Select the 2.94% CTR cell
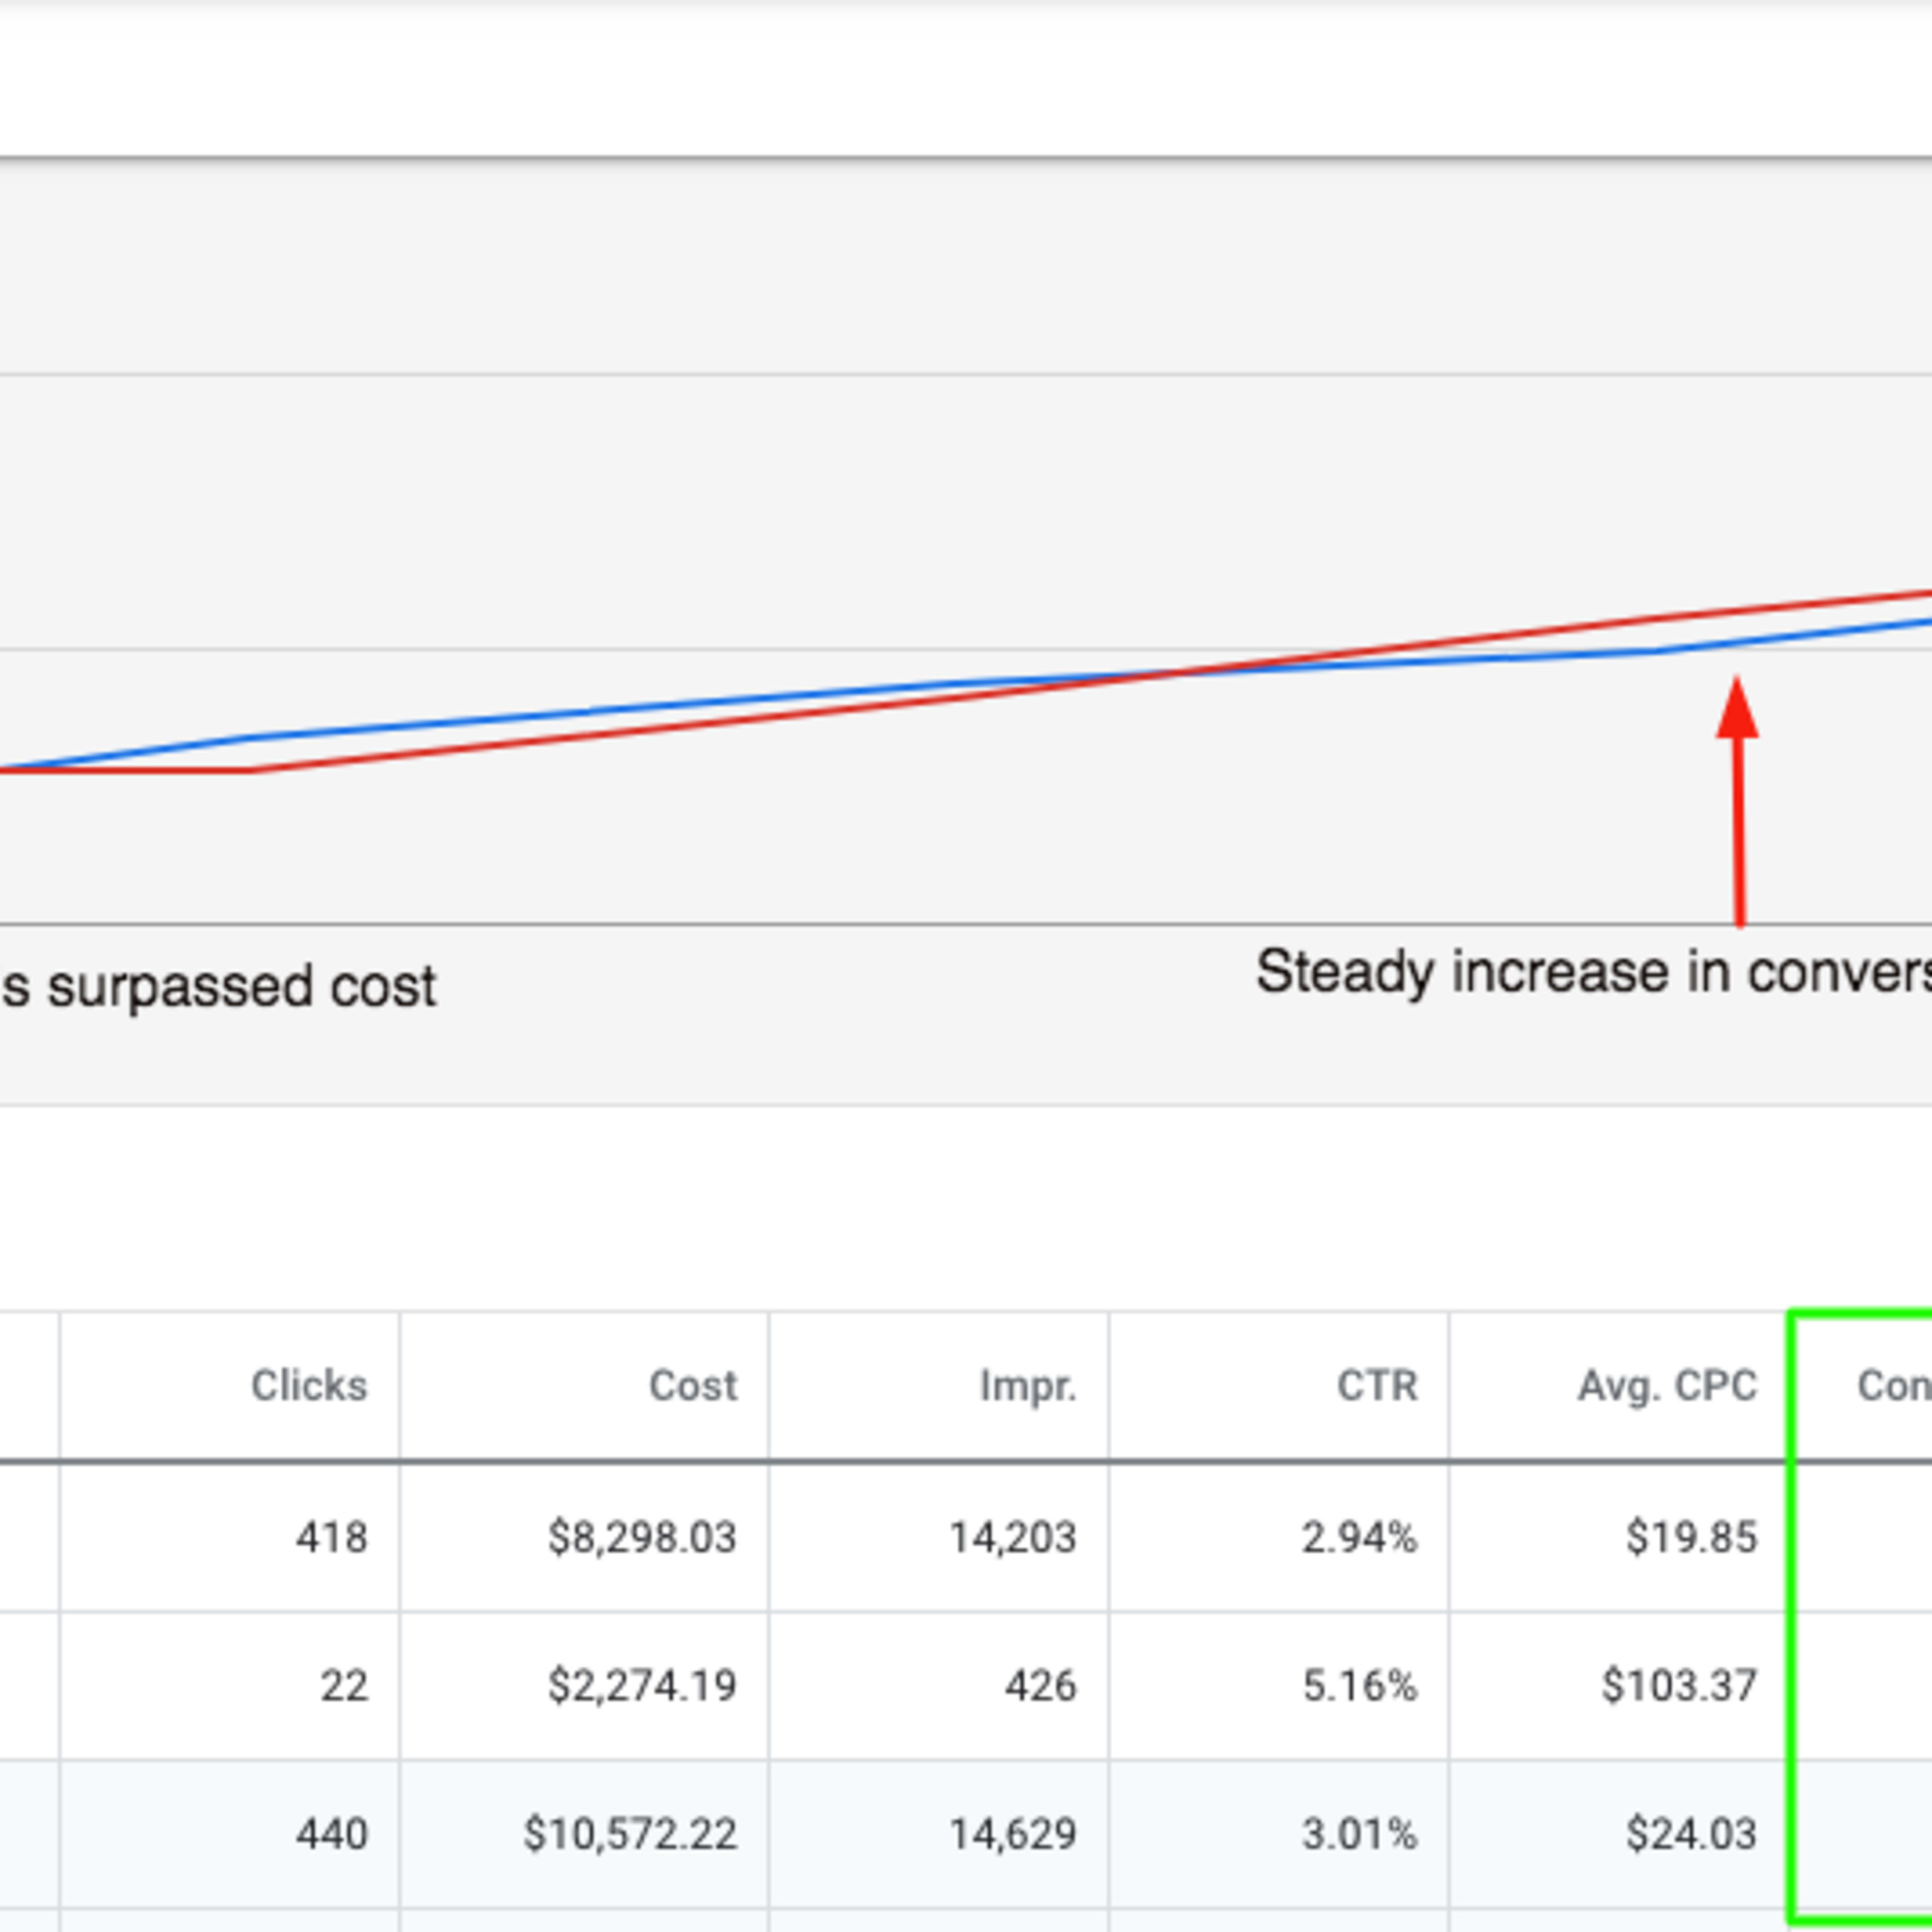Viewport: 1932px width, 1932px height. coord(1279,1537)
